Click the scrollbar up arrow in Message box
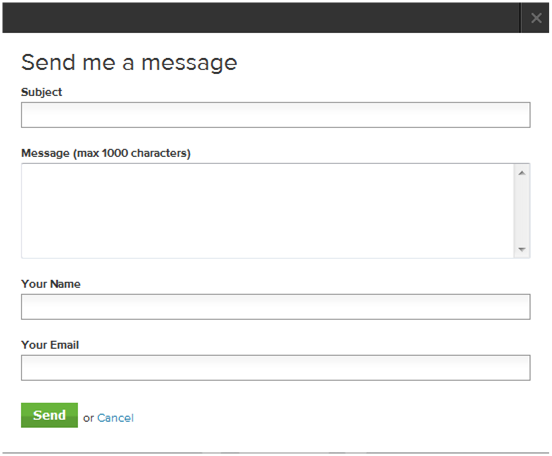Viewport: 552px width, 456px height. point(522,173)
